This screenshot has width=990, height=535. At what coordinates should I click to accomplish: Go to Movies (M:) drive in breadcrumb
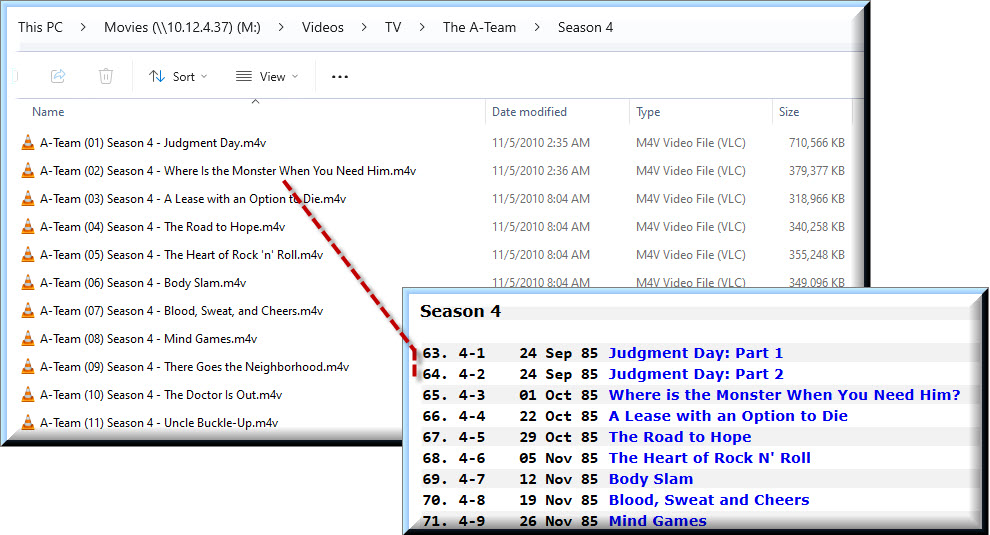(x=182, y=27)
